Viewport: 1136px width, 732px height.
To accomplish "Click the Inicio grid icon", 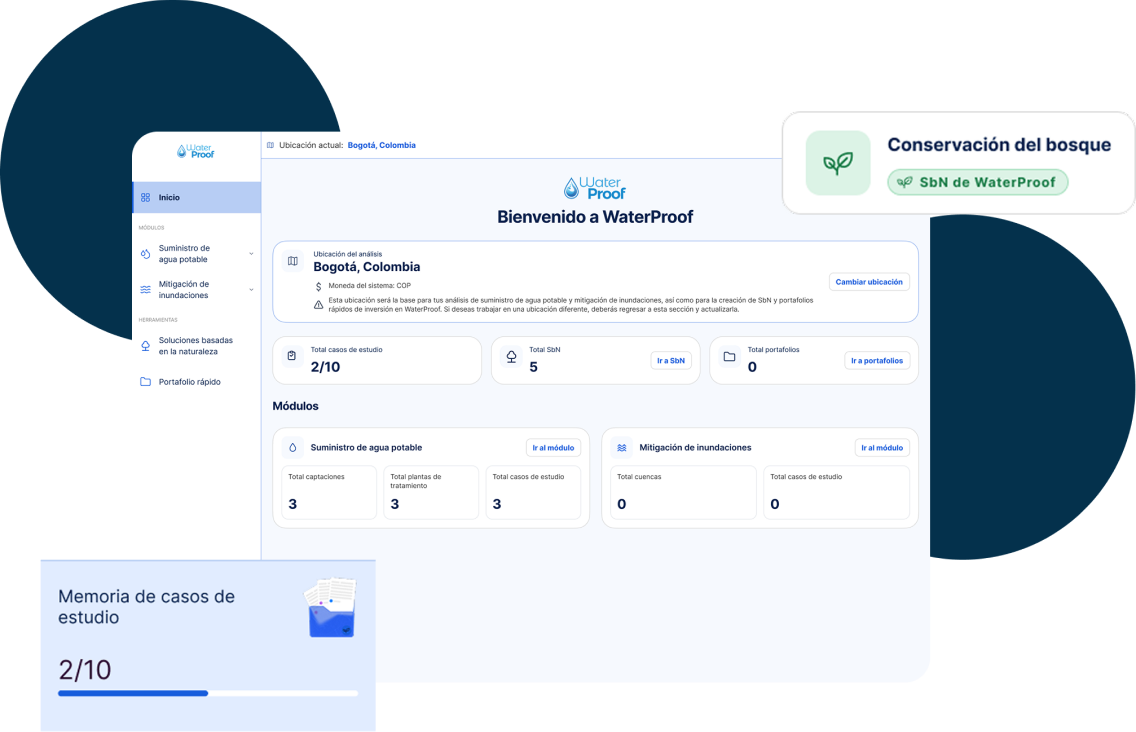I will [x=146, y=197].
